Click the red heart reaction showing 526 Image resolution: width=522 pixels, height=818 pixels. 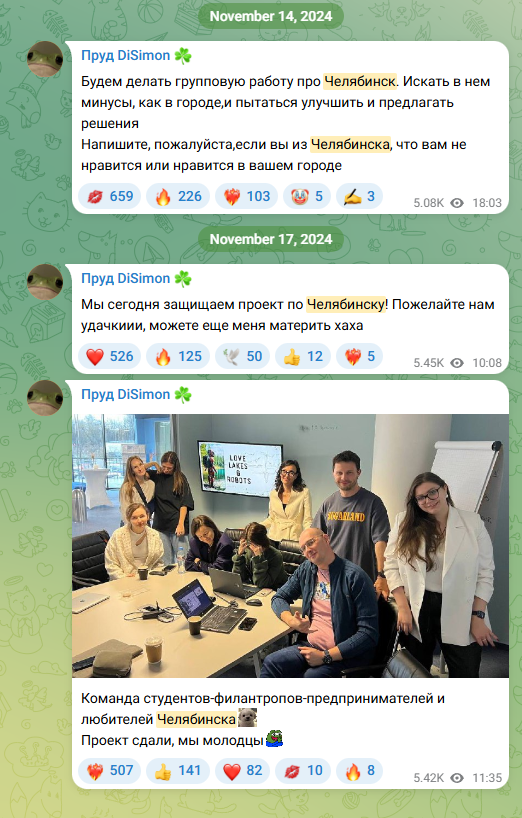tap(110, 356)
